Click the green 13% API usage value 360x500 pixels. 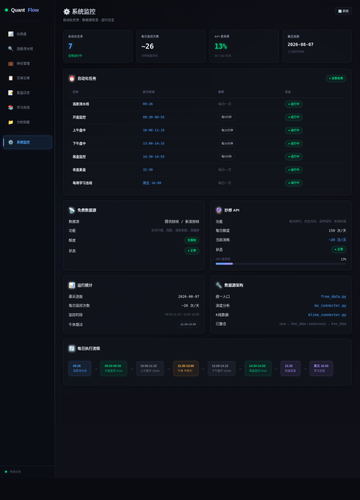coord(221,46)
